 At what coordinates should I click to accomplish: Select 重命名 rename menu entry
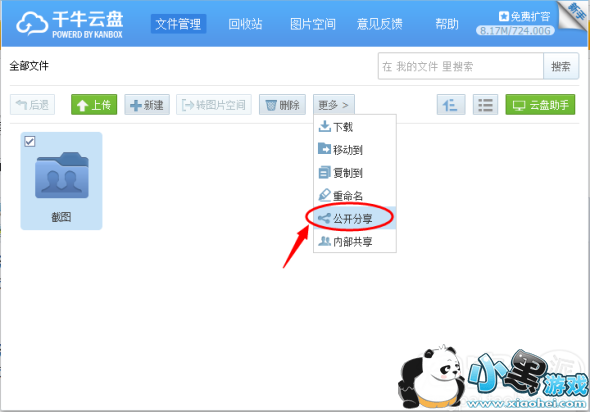(x=354, y=195)
